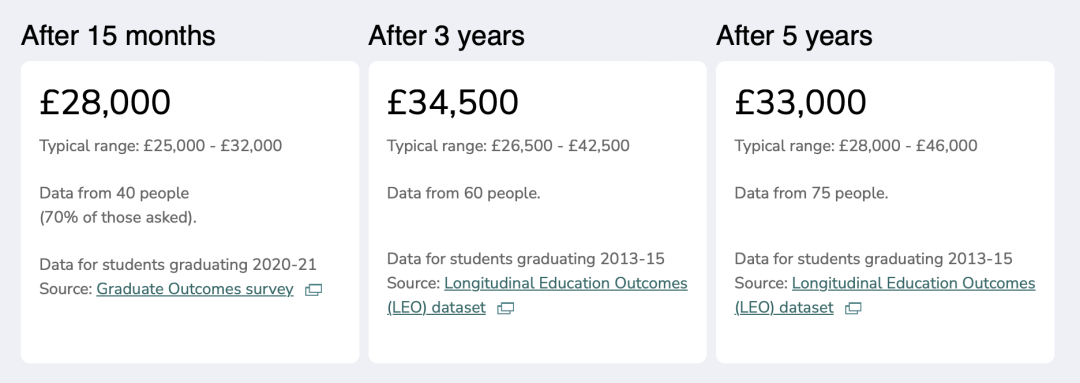Select the £33,000 salary figure
Screen dimensions: 1080x383
800,102
